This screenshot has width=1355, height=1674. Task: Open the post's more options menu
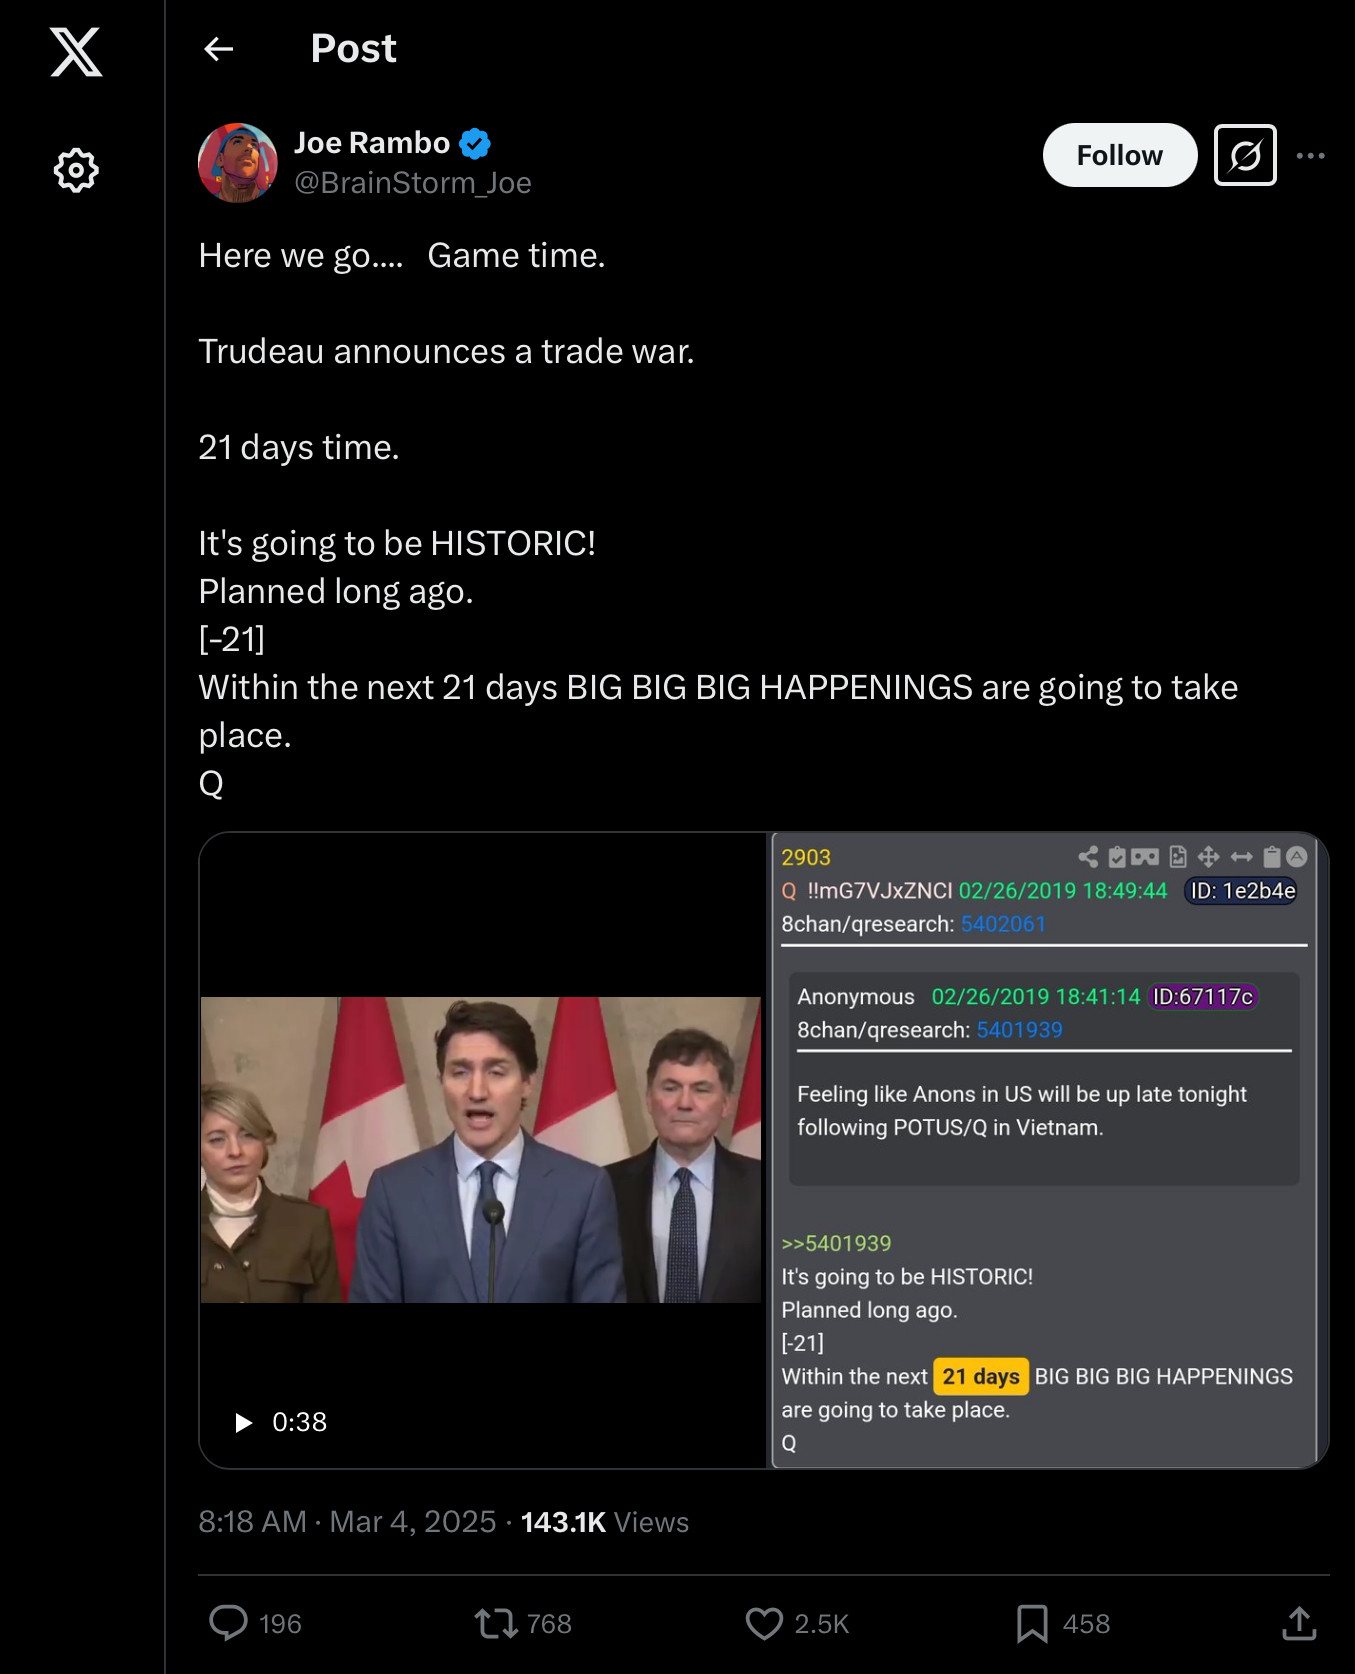tap(1310, 155)
